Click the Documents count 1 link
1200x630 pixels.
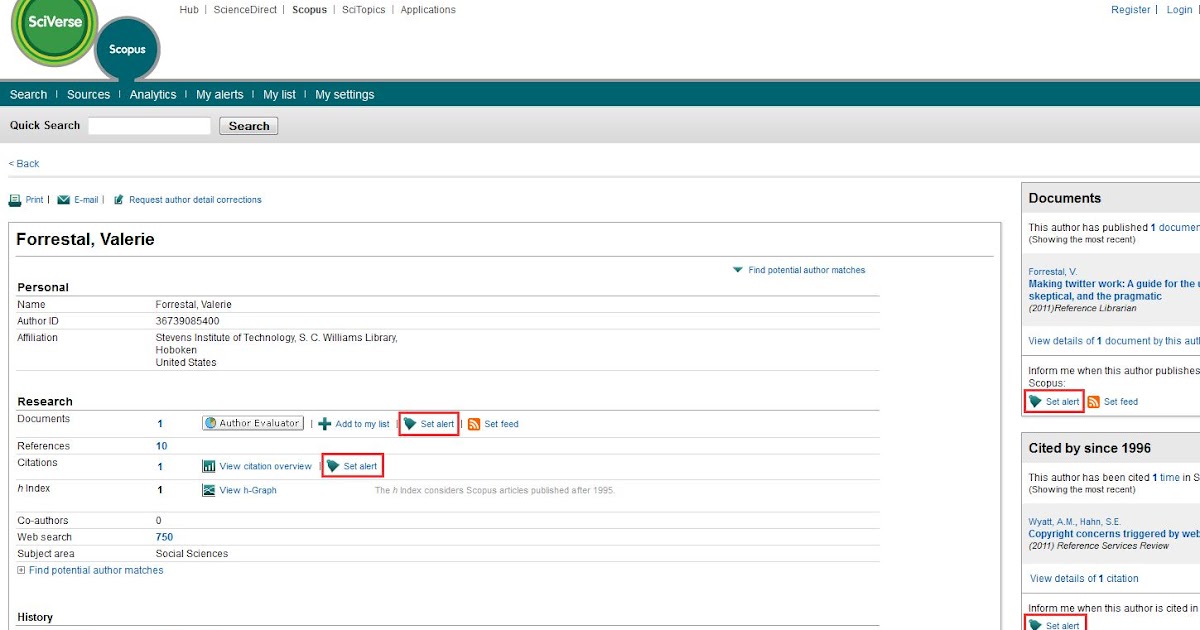point(160,424)
